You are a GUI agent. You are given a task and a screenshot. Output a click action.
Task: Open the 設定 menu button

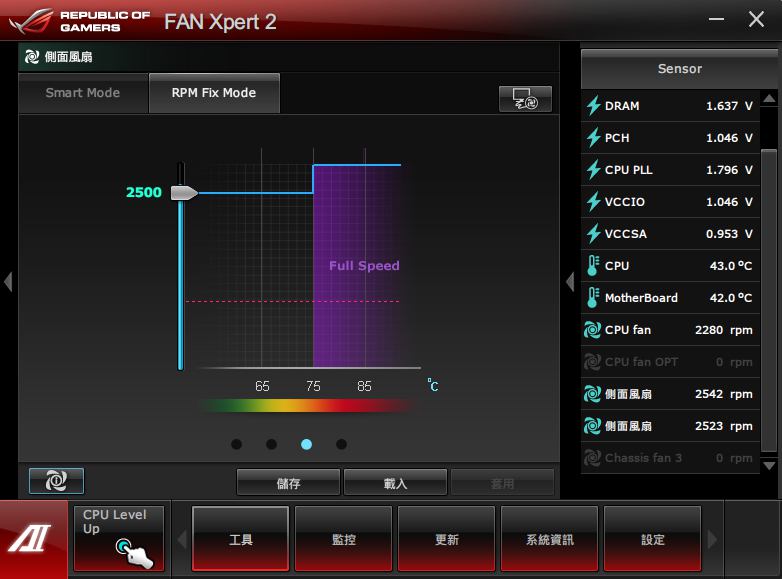652,539
